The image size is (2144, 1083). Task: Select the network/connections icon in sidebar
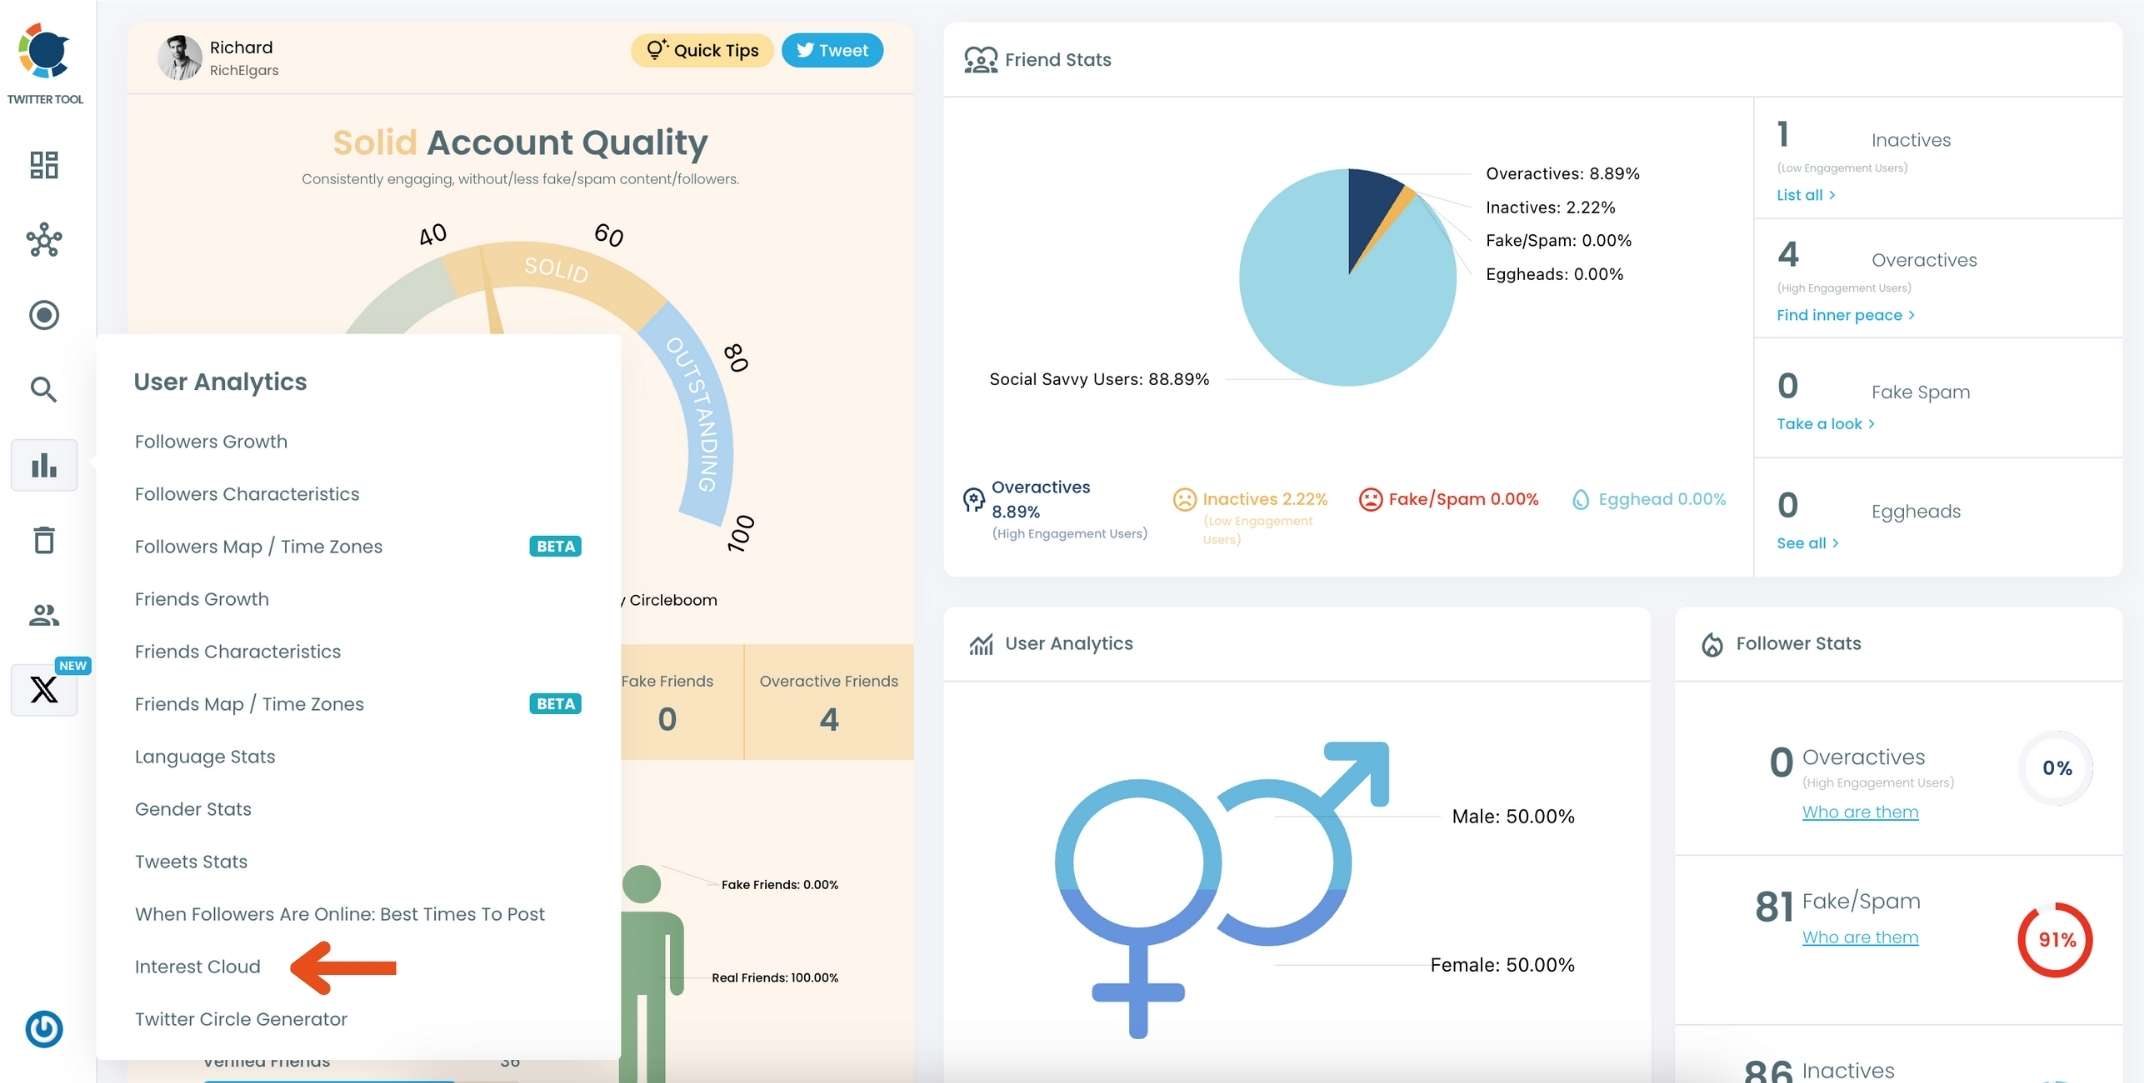(x=44, y=239)
